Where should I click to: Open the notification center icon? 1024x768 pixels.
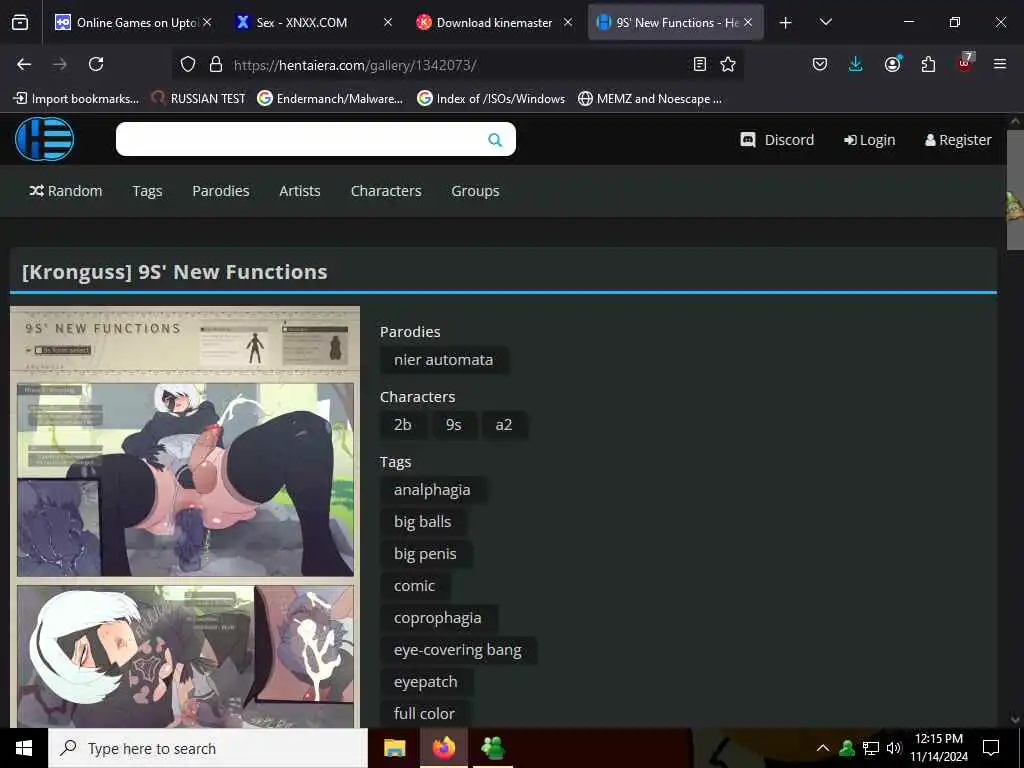pyautogui.click(x=991, y=748)
